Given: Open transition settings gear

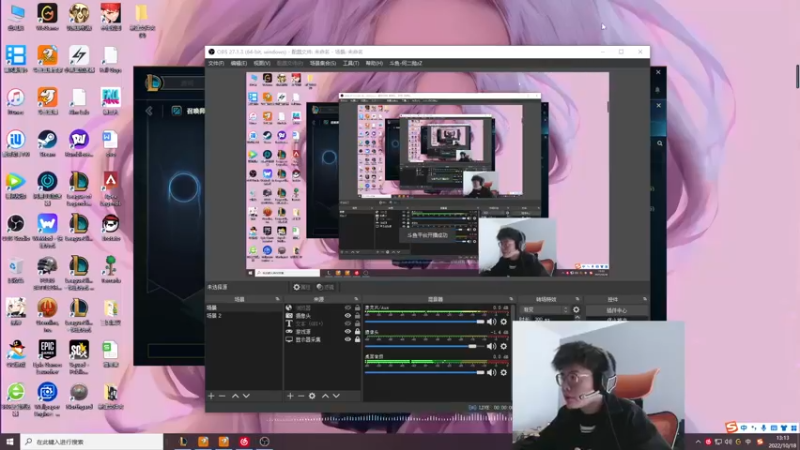Looking at the screenshot, I should (576, 310).
